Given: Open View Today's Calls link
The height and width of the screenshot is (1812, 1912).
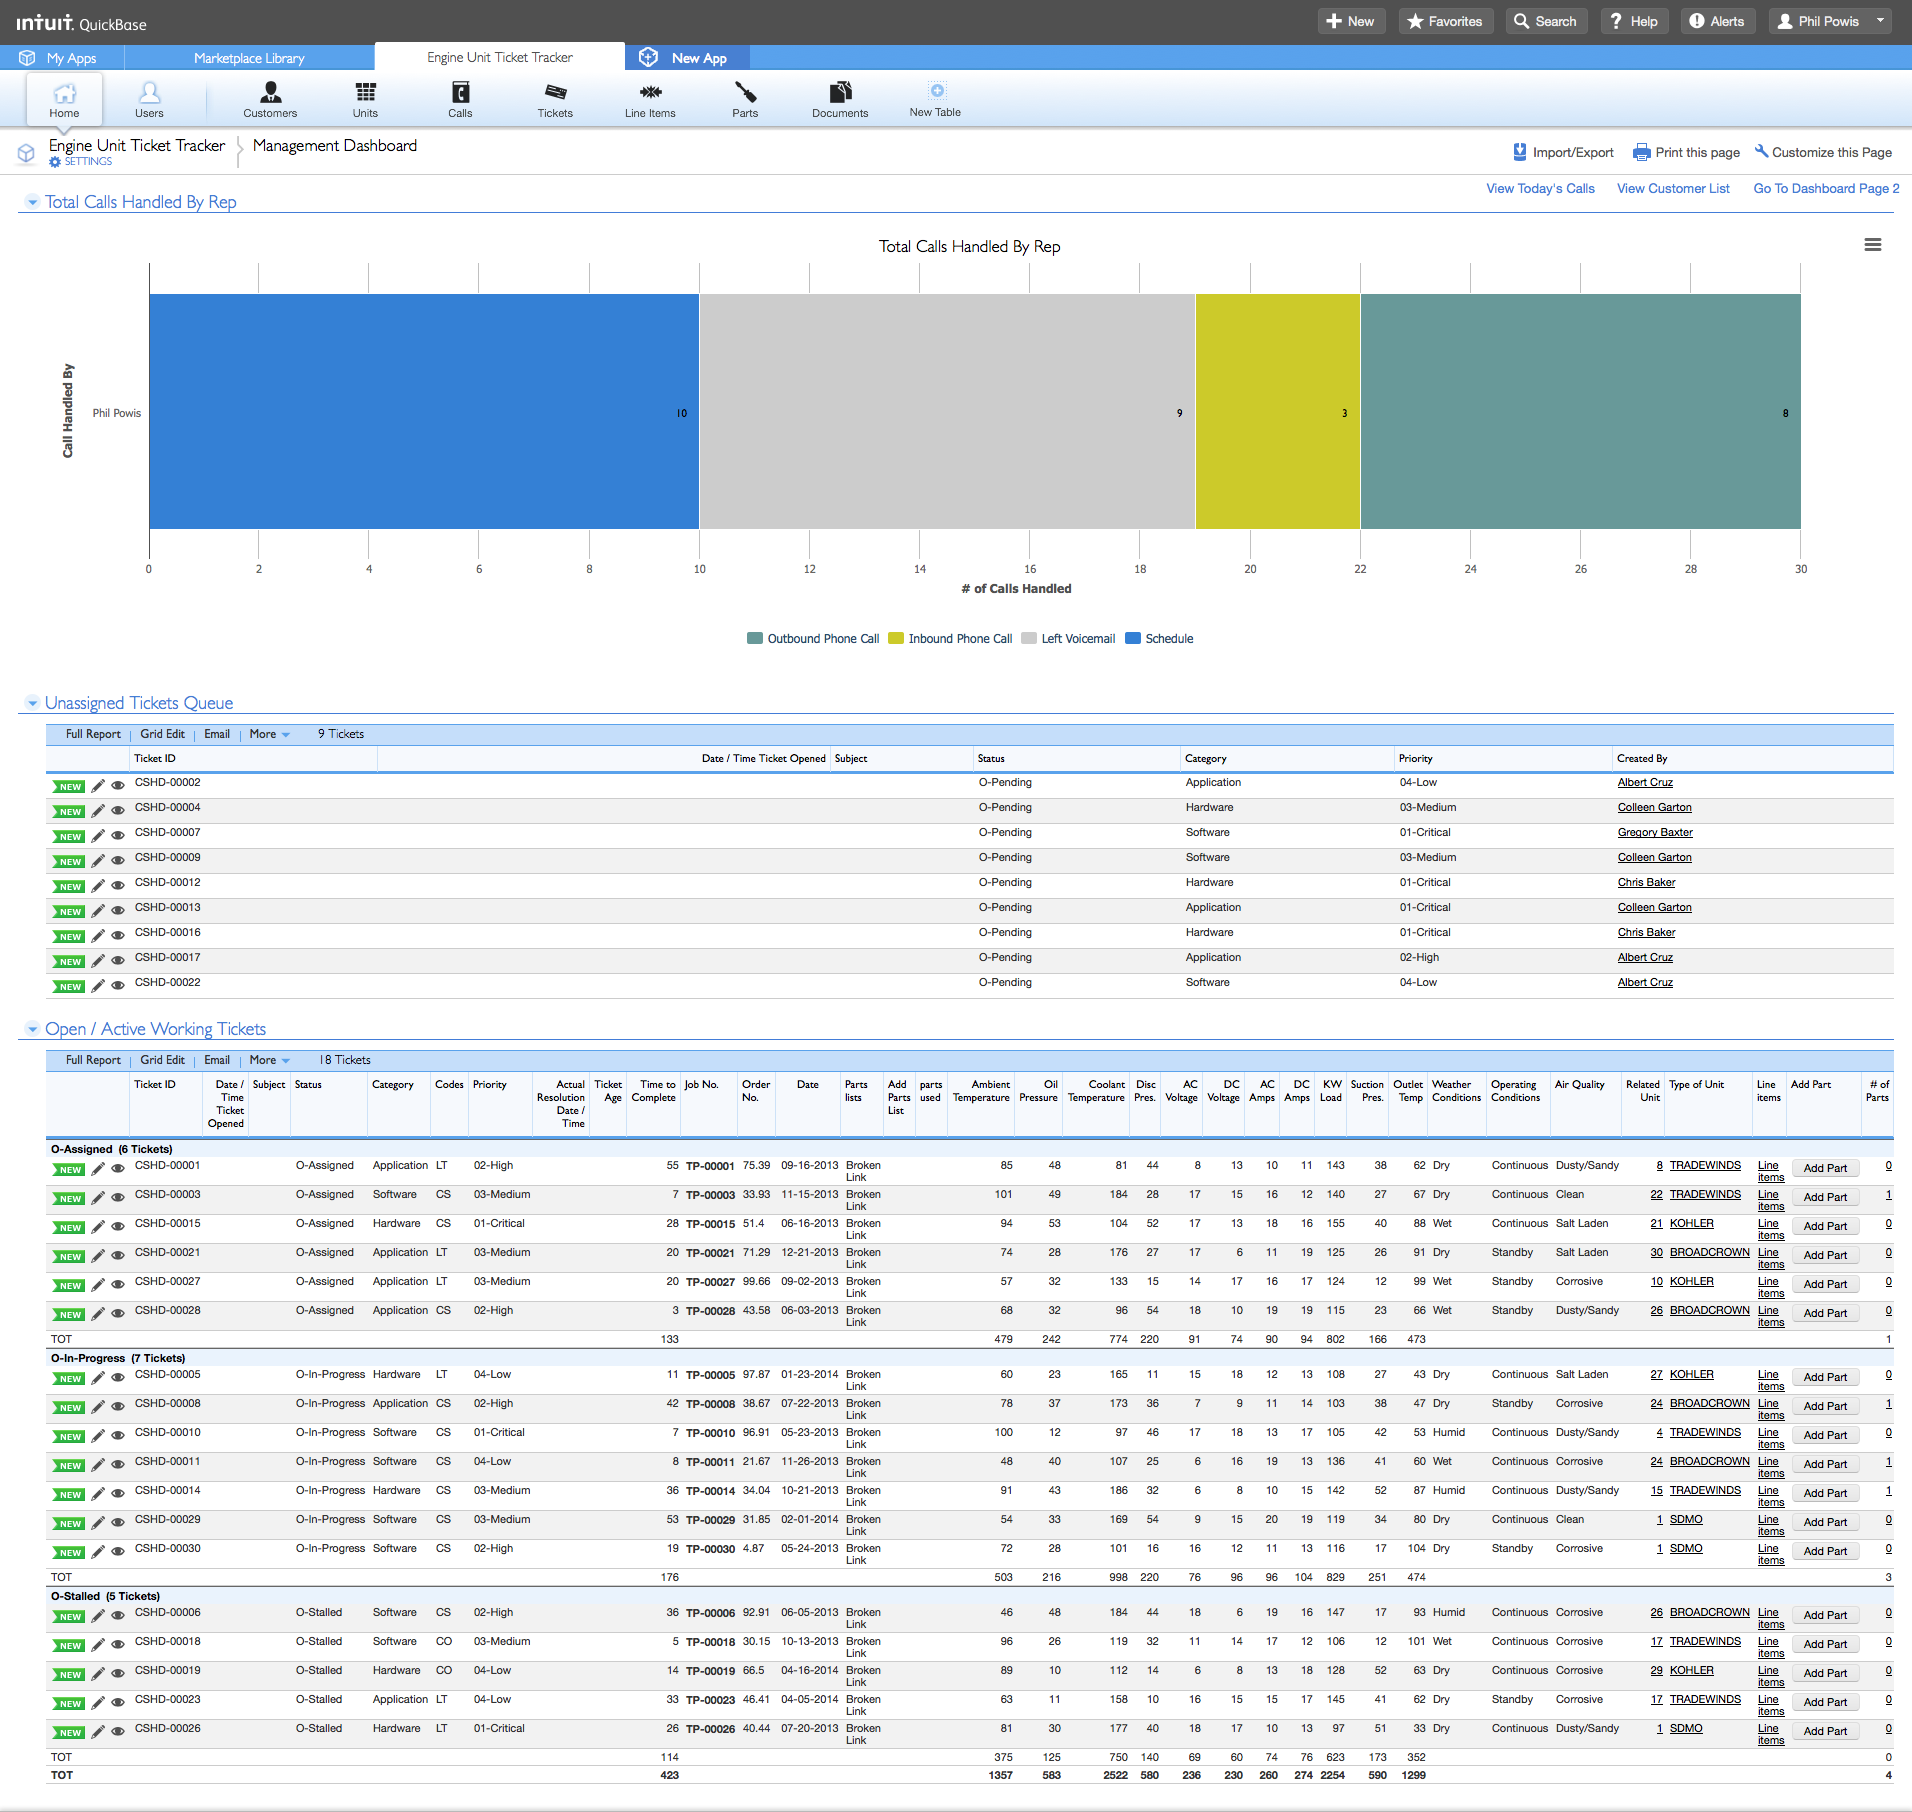Looking at the screenshot, I should click(1540, 188).
